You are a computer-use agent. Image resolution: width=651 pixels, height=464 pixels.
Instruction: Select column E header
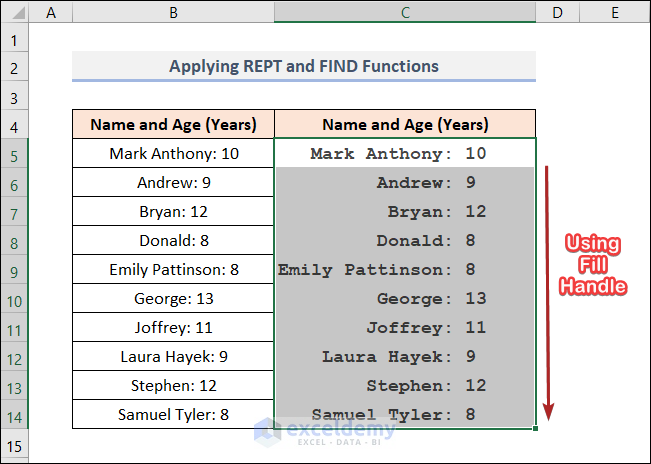tap(614, 13)
